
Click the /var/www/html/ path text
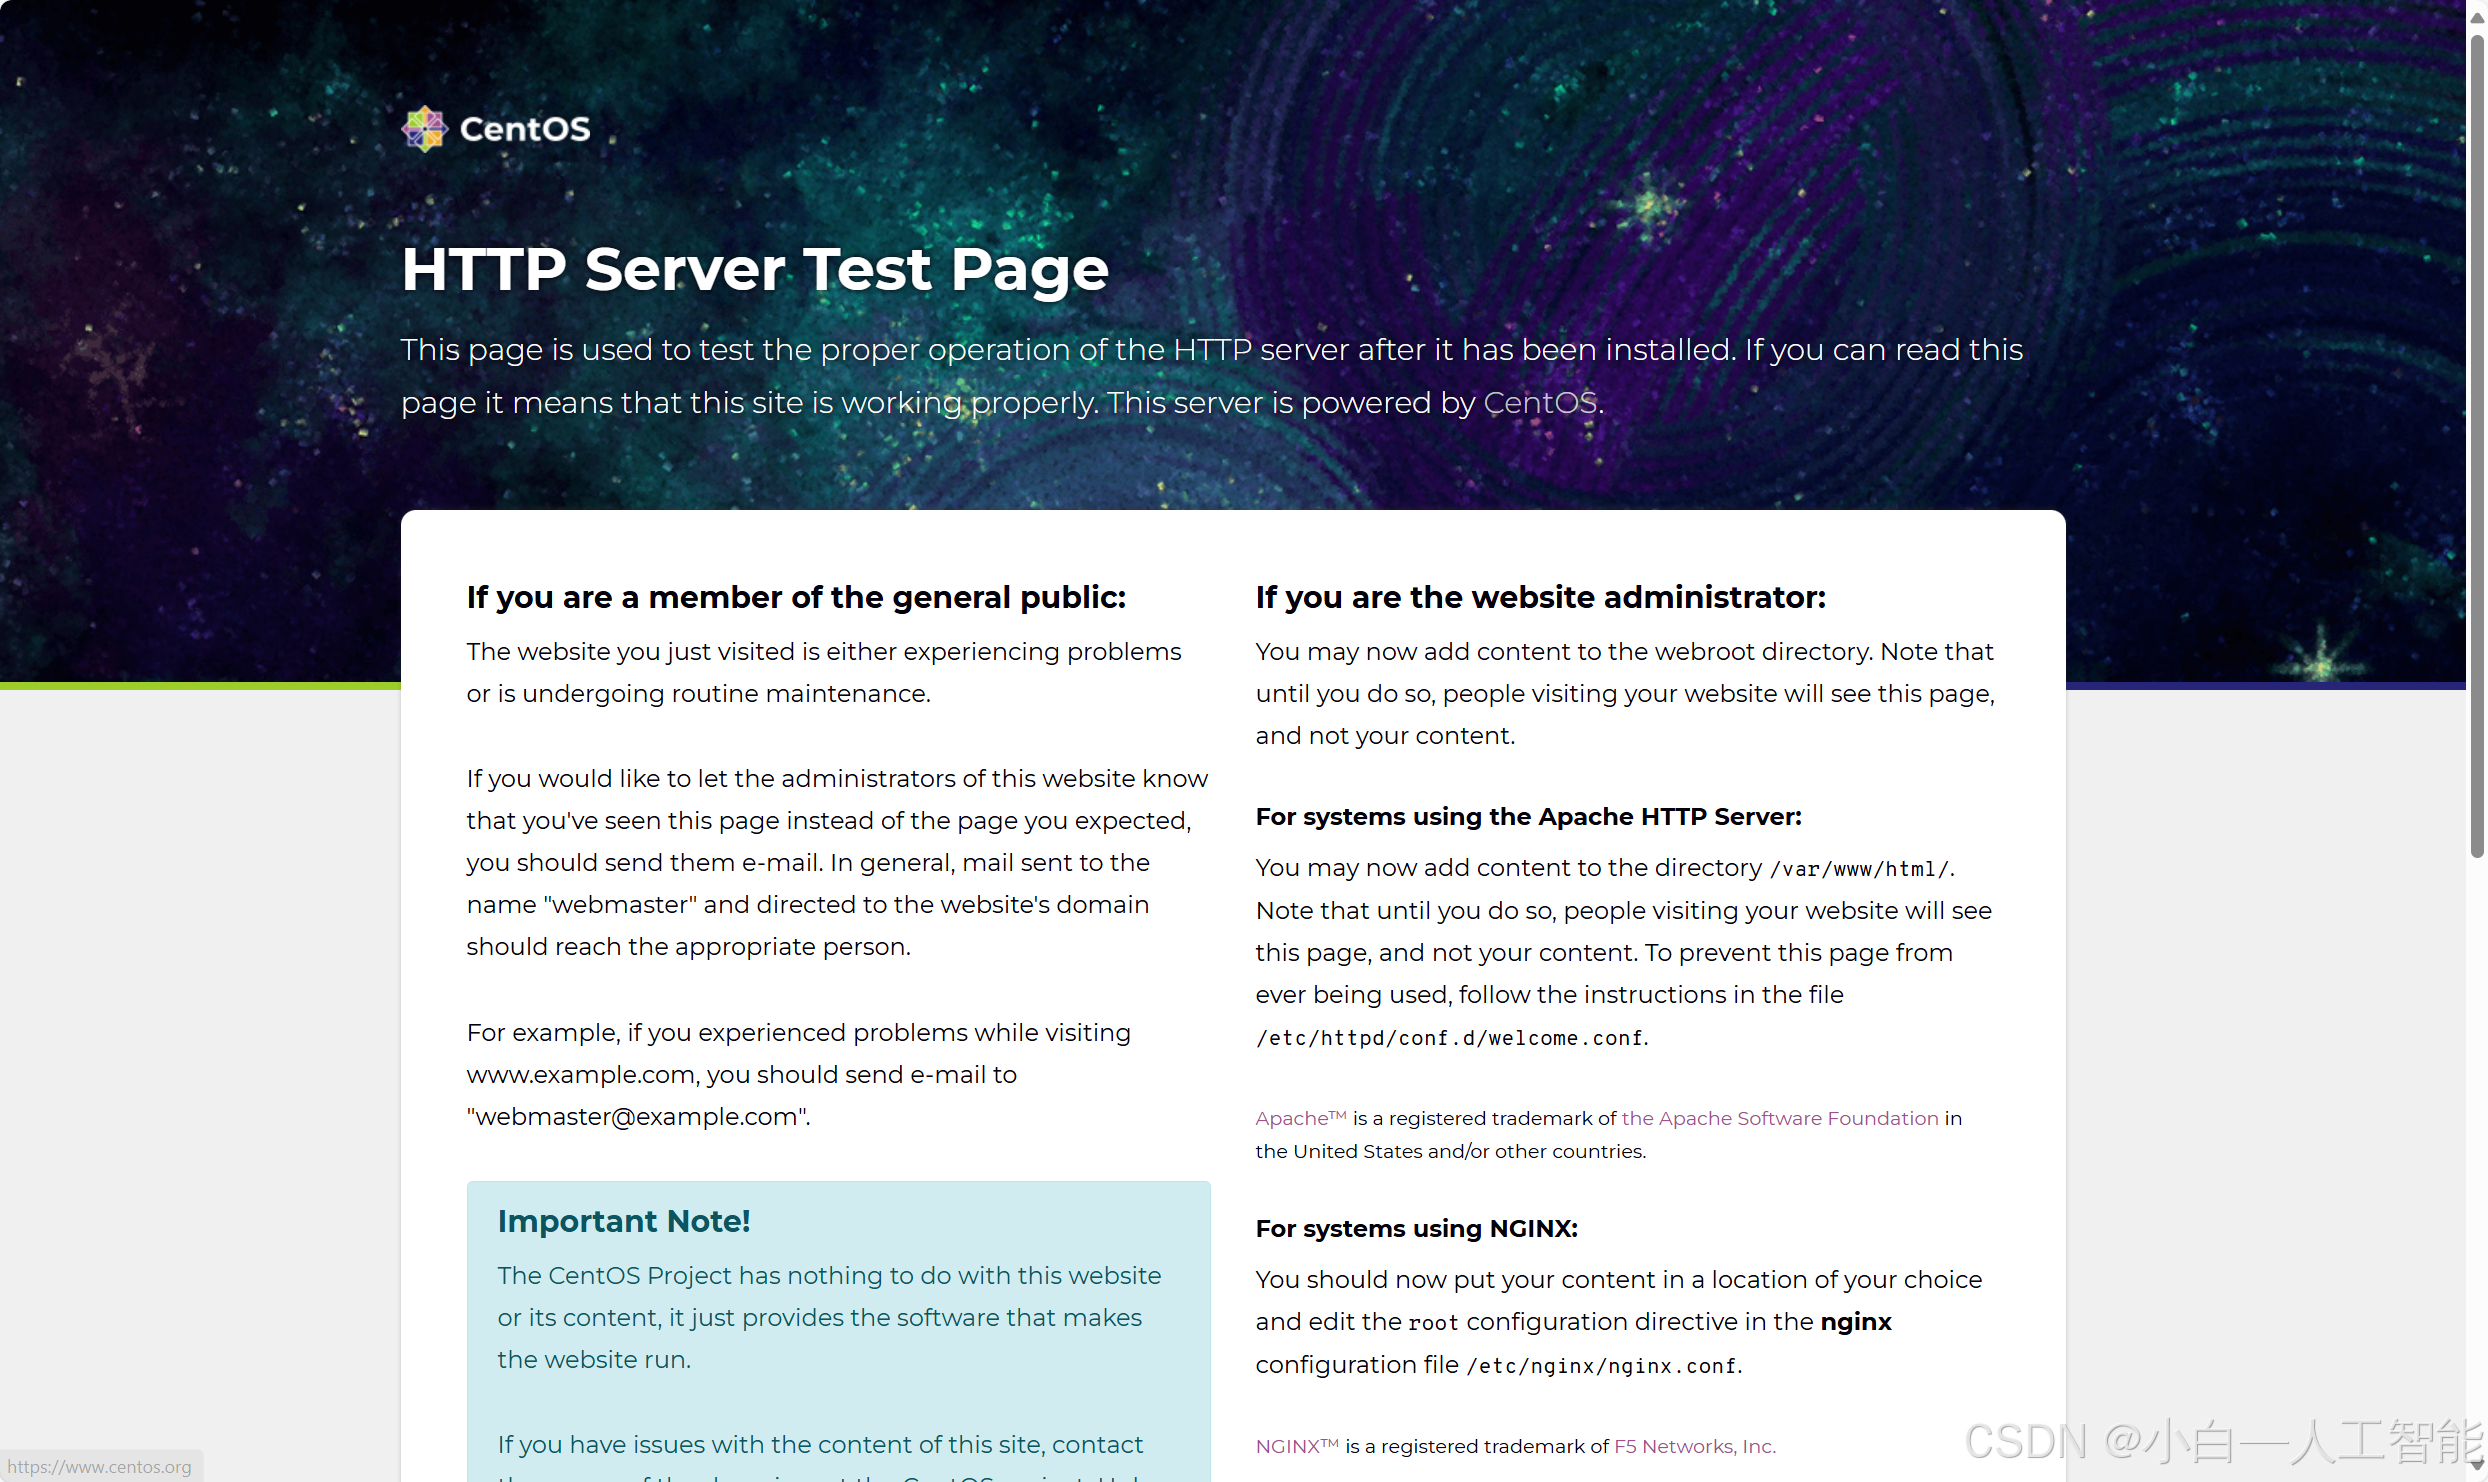1859,869
